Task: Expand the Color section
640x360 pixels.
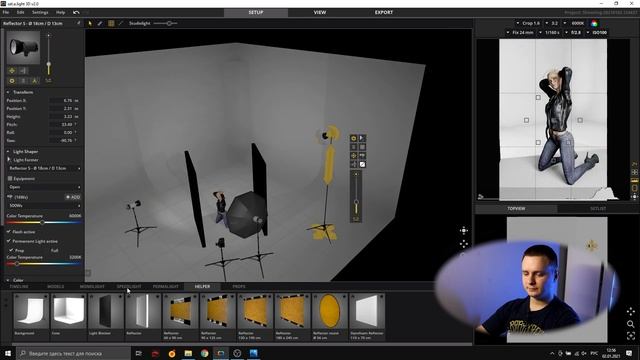Action: click(x=8, y=280)
